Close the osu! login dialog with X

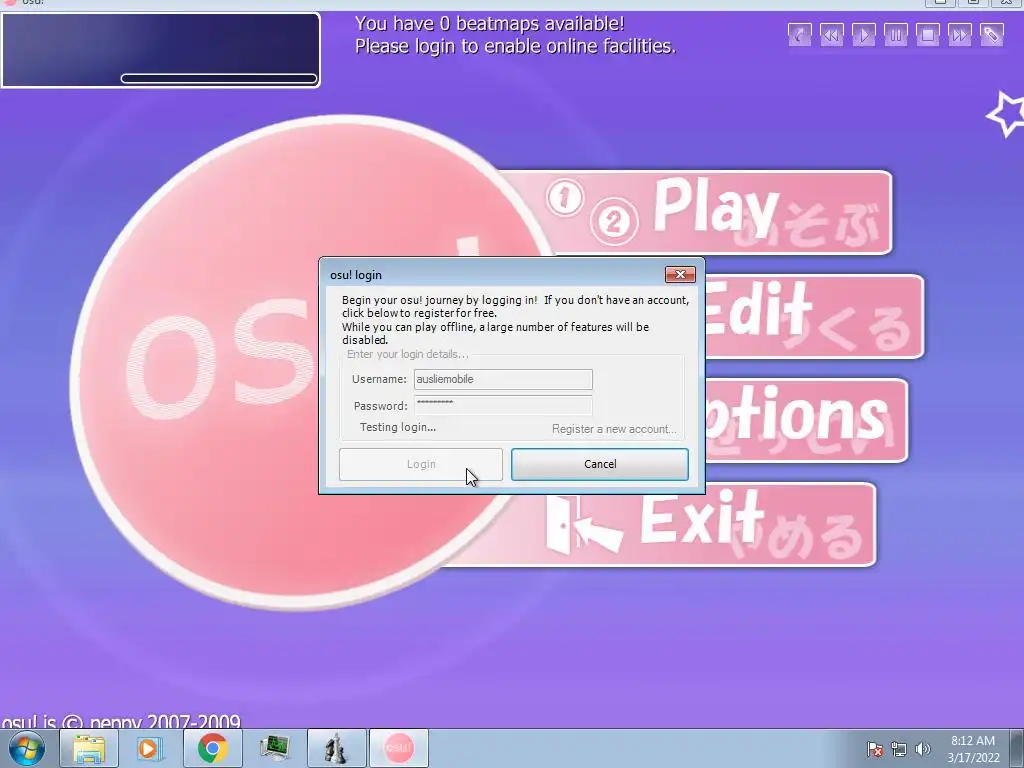[x=680, y=274]
